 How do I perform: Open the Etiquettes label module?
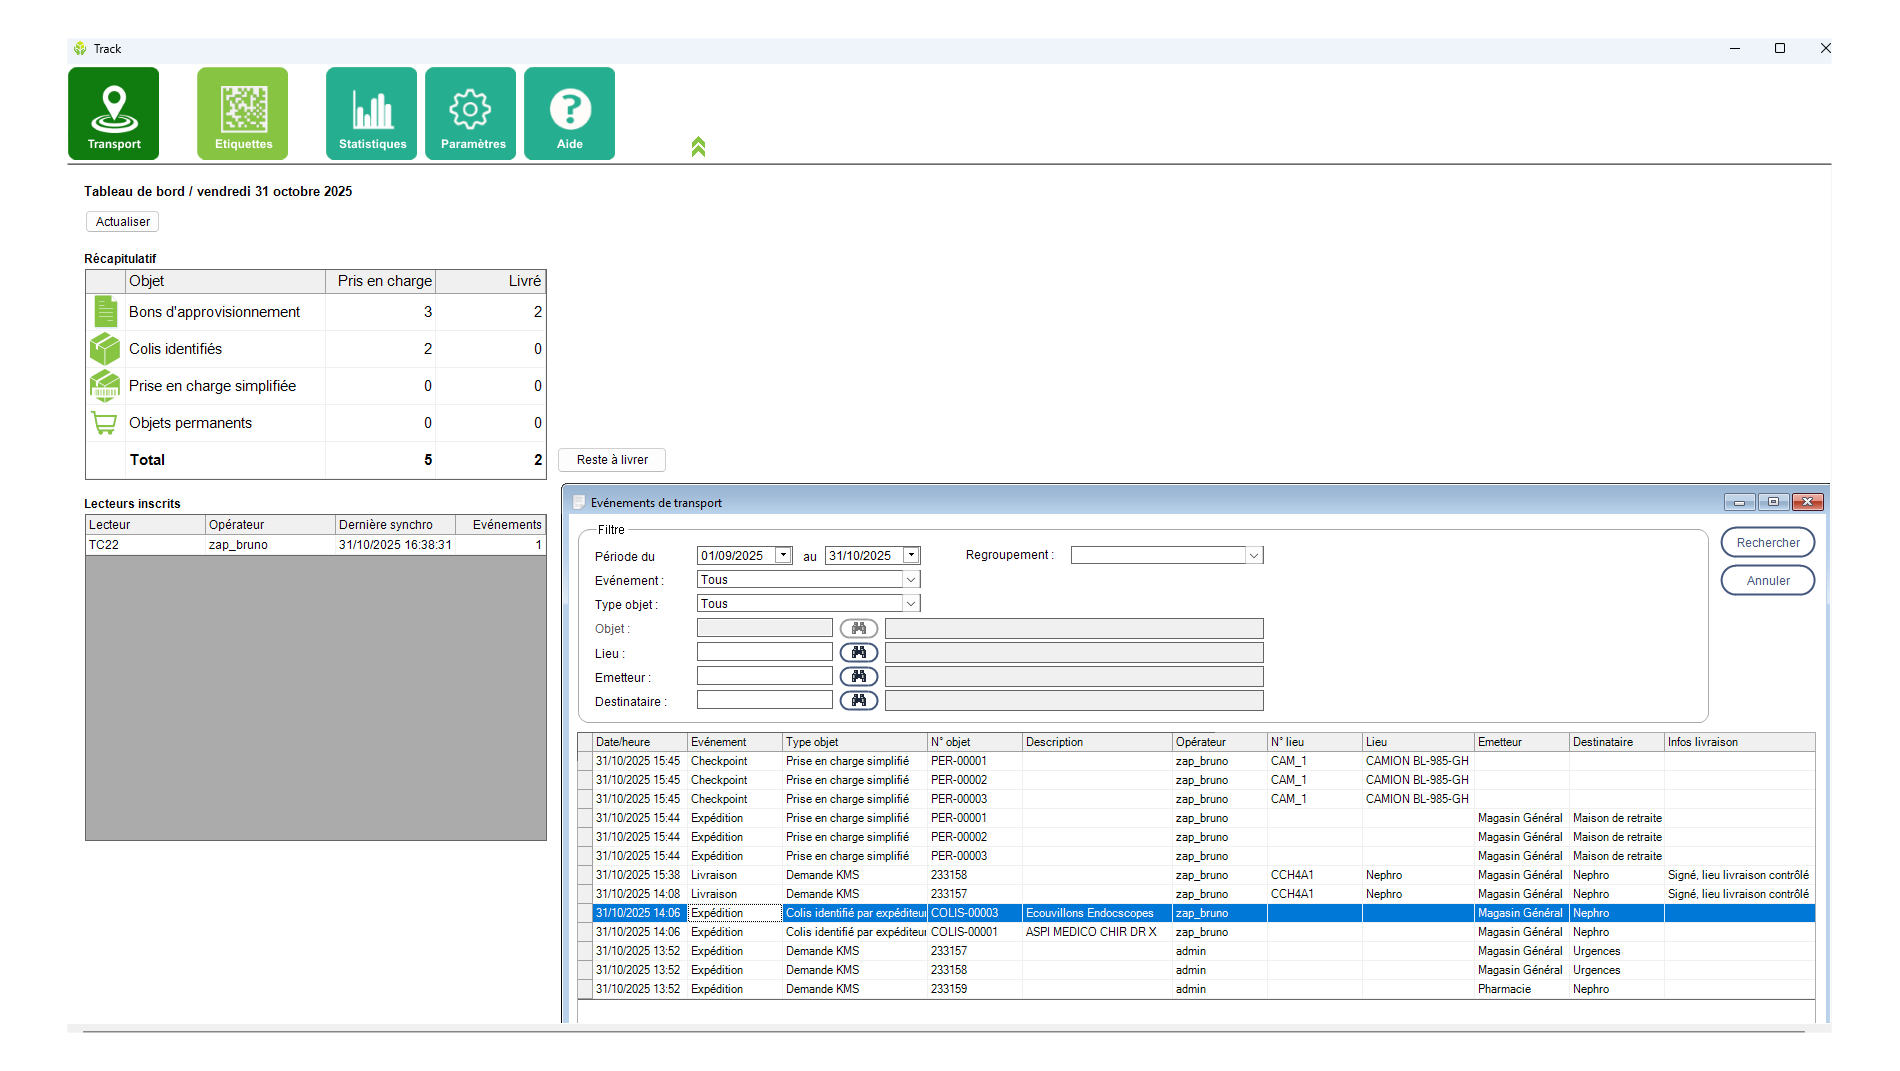pyautogui.click(x=243, y=114)
